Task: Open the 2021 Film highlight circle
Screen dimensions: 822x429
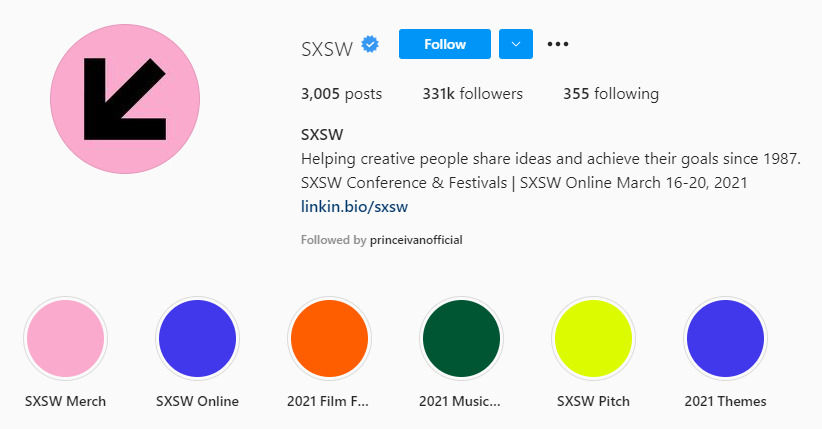Action: [x=329, y=338]
